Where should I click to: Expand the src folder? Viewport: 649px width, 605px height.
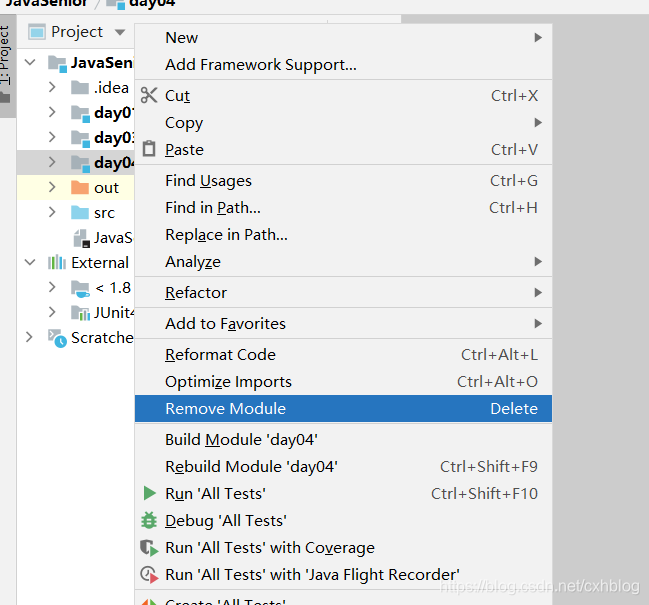(52, 212)
